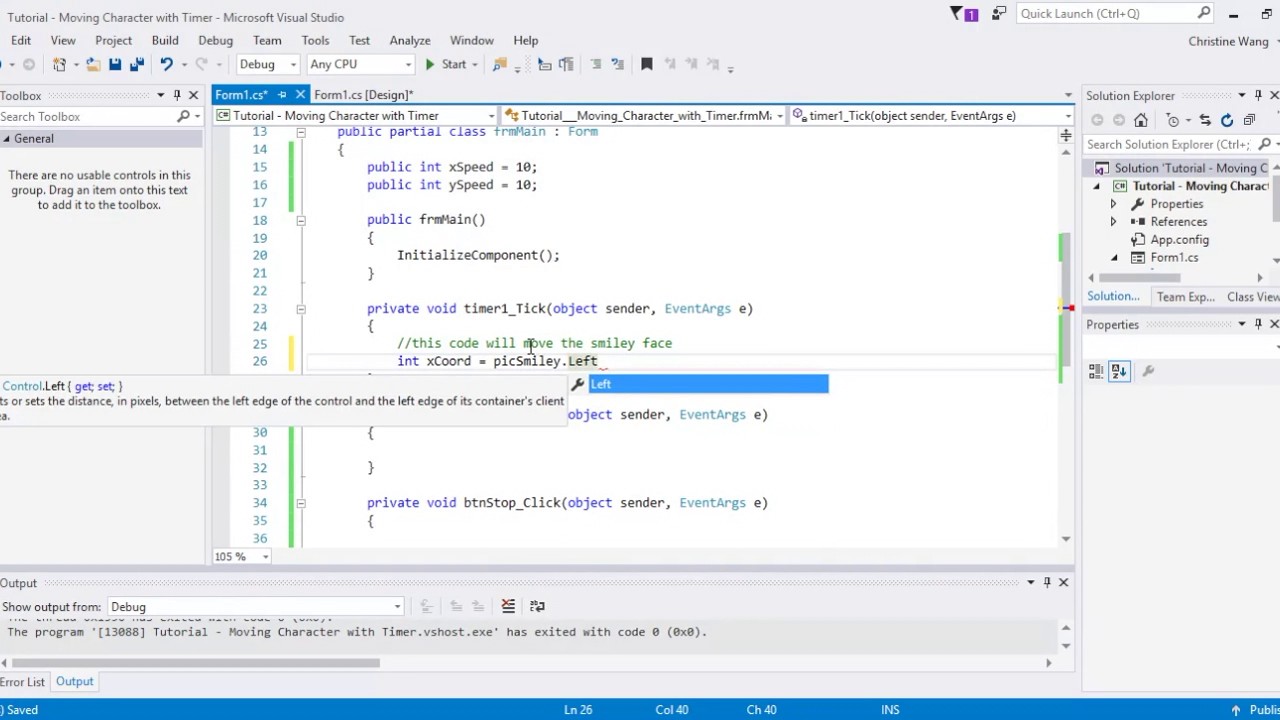Click the Christine Wang account name

(1228, 41)
